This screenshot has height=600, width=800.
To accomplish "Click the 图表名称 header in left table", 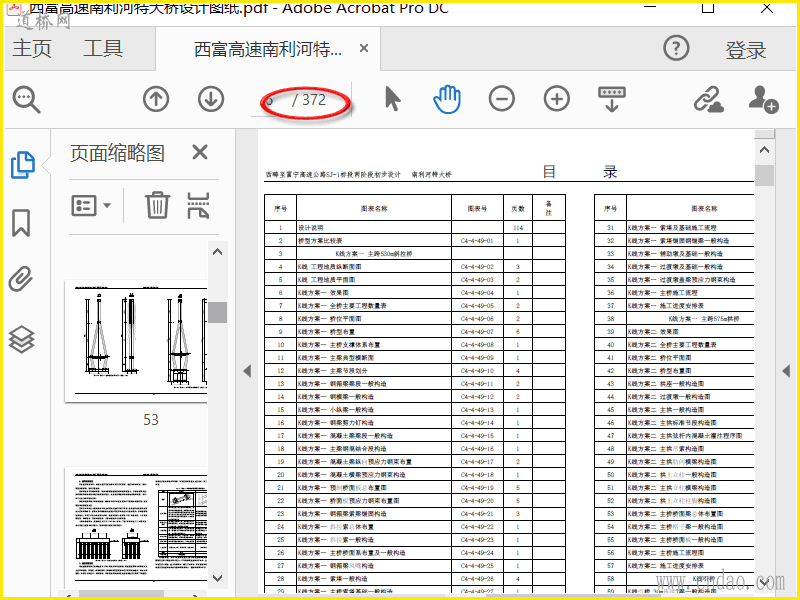I will pyautogui.click(x=374, y=208).
